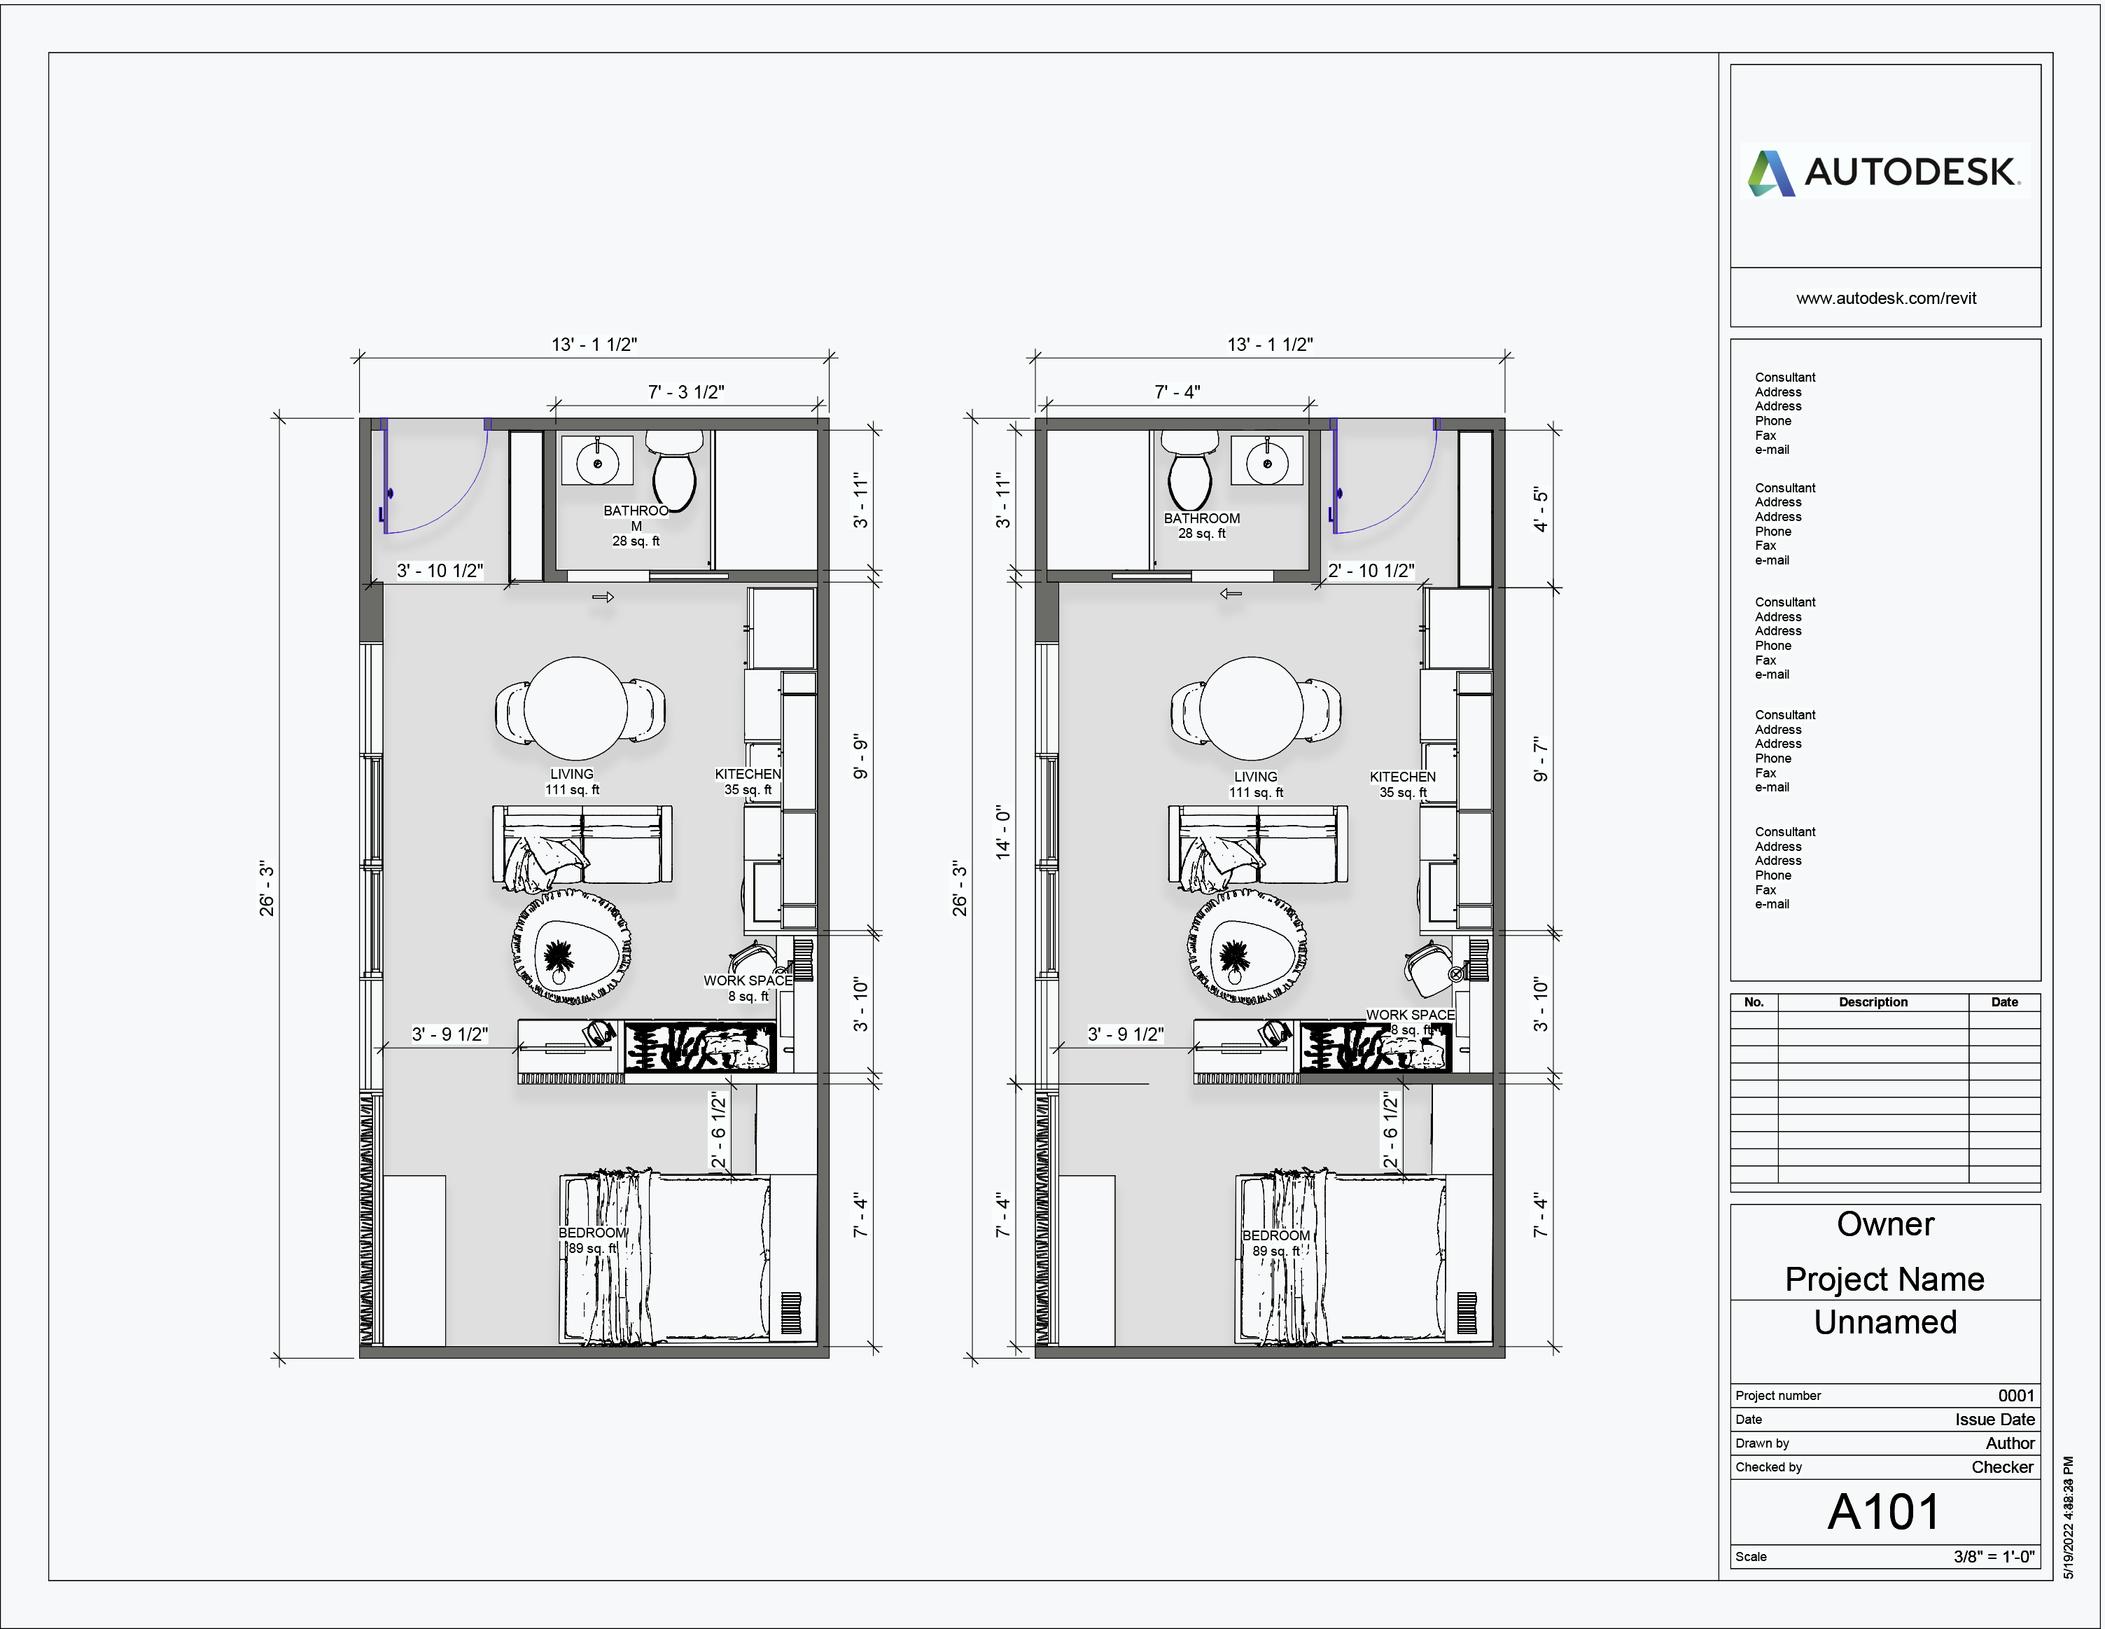Click the www.autodesk.com/revit link
The height and width of the screenshot is (1629, 2105).
point(1885,298)
